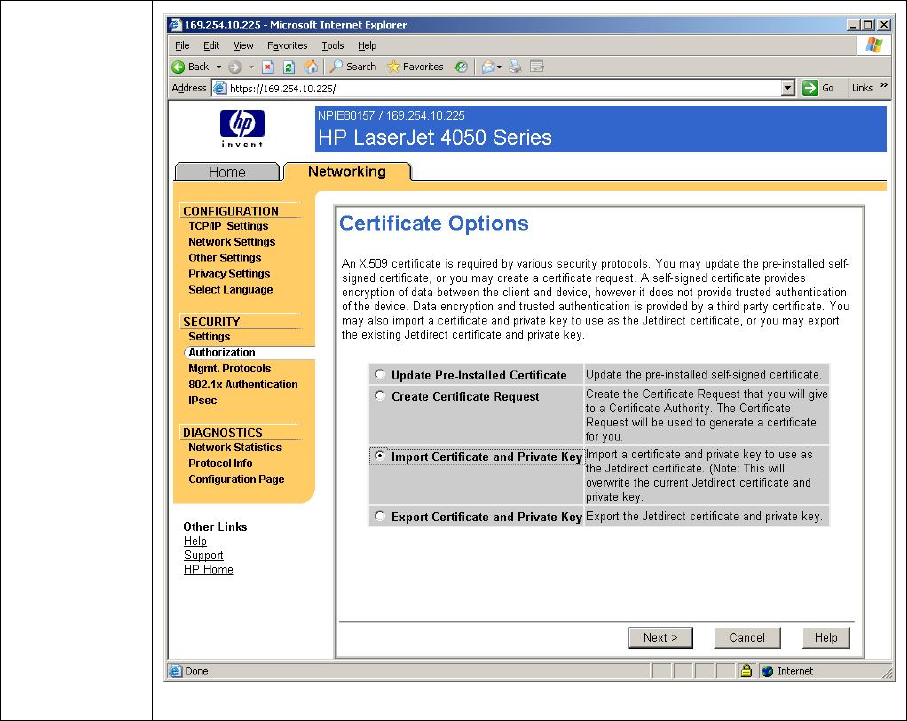
Task: Open the Help menu in menu bar
Action: (367, 46)
